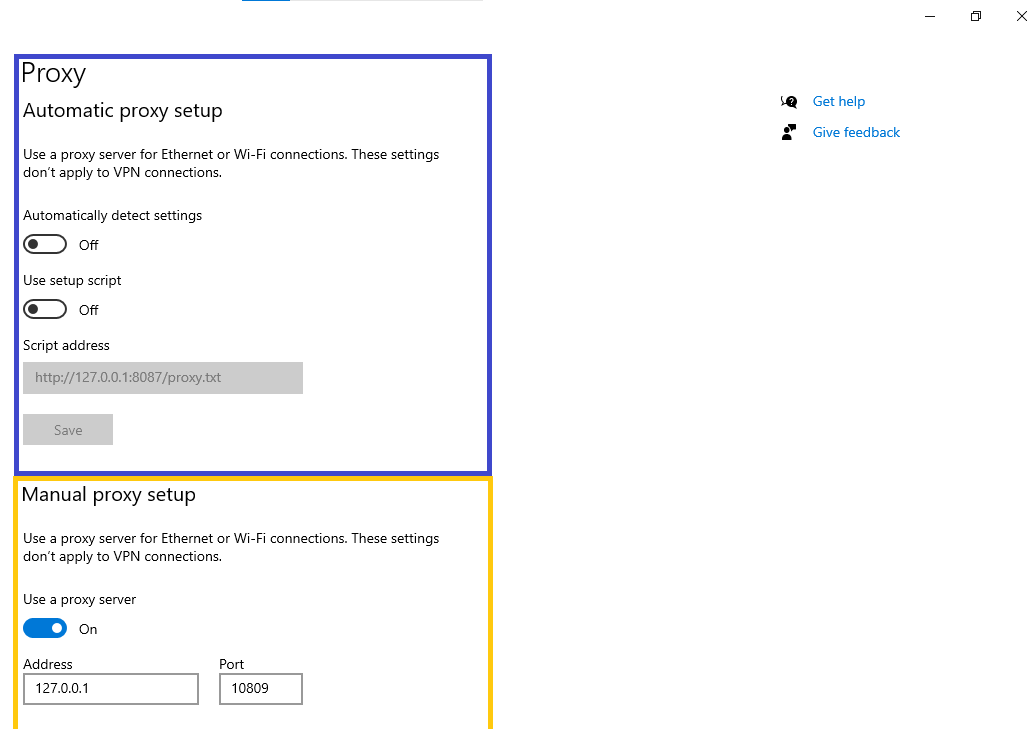Turn on the Use setup script toggle
The height and width of the screenshot is (729, 1028).
pyautogui.click(x=45, y=310)
